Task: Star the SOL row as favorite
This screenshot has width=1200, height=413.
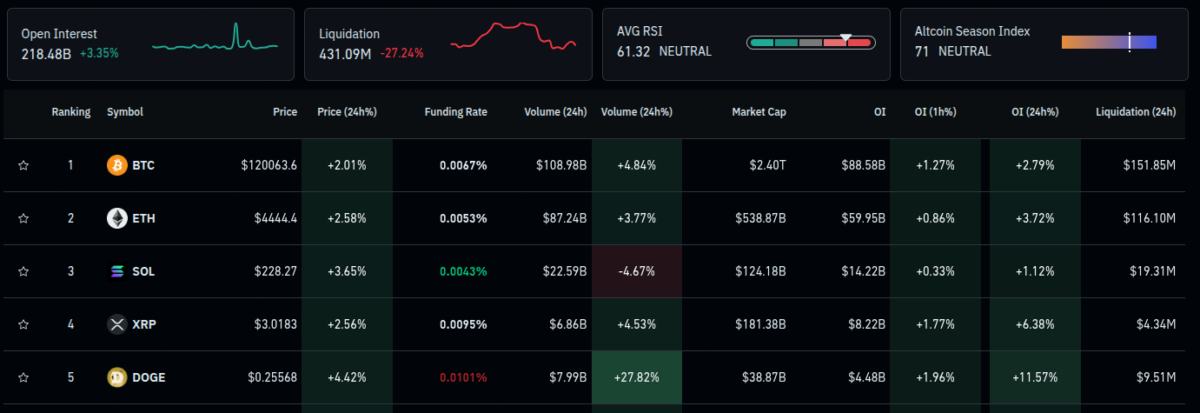Action: pos(23,271)
